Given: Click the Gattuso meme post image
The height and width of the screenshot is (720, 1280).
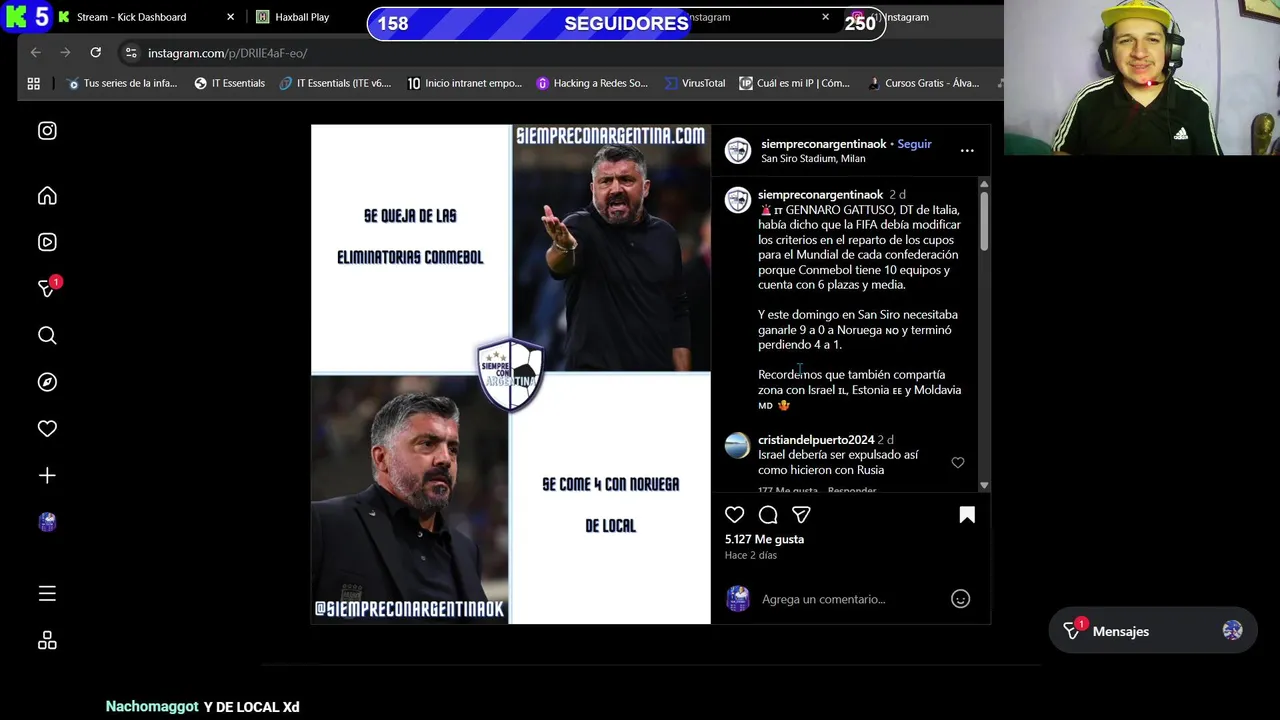Looking at the screenshot, I should (x=511, y=374).
